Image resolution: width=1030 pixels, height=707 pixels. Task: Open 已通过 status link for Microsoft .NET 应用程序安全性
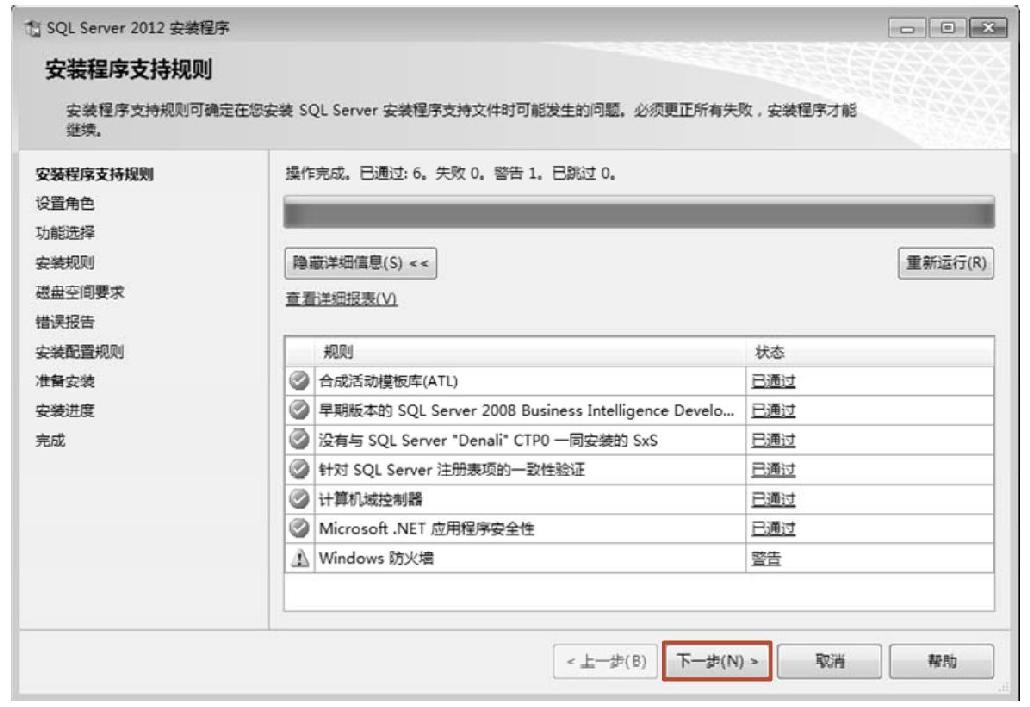click(773, 528)
